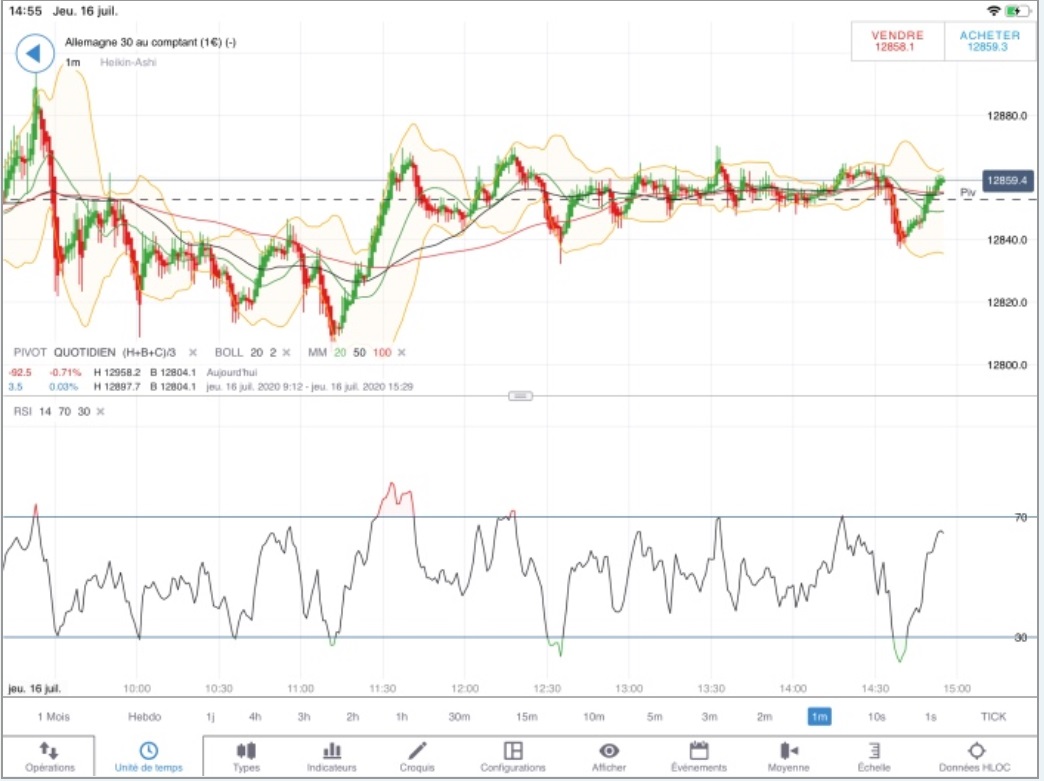
Task: Open the Configurations layout icon
Action: click(x=513, y=750)
